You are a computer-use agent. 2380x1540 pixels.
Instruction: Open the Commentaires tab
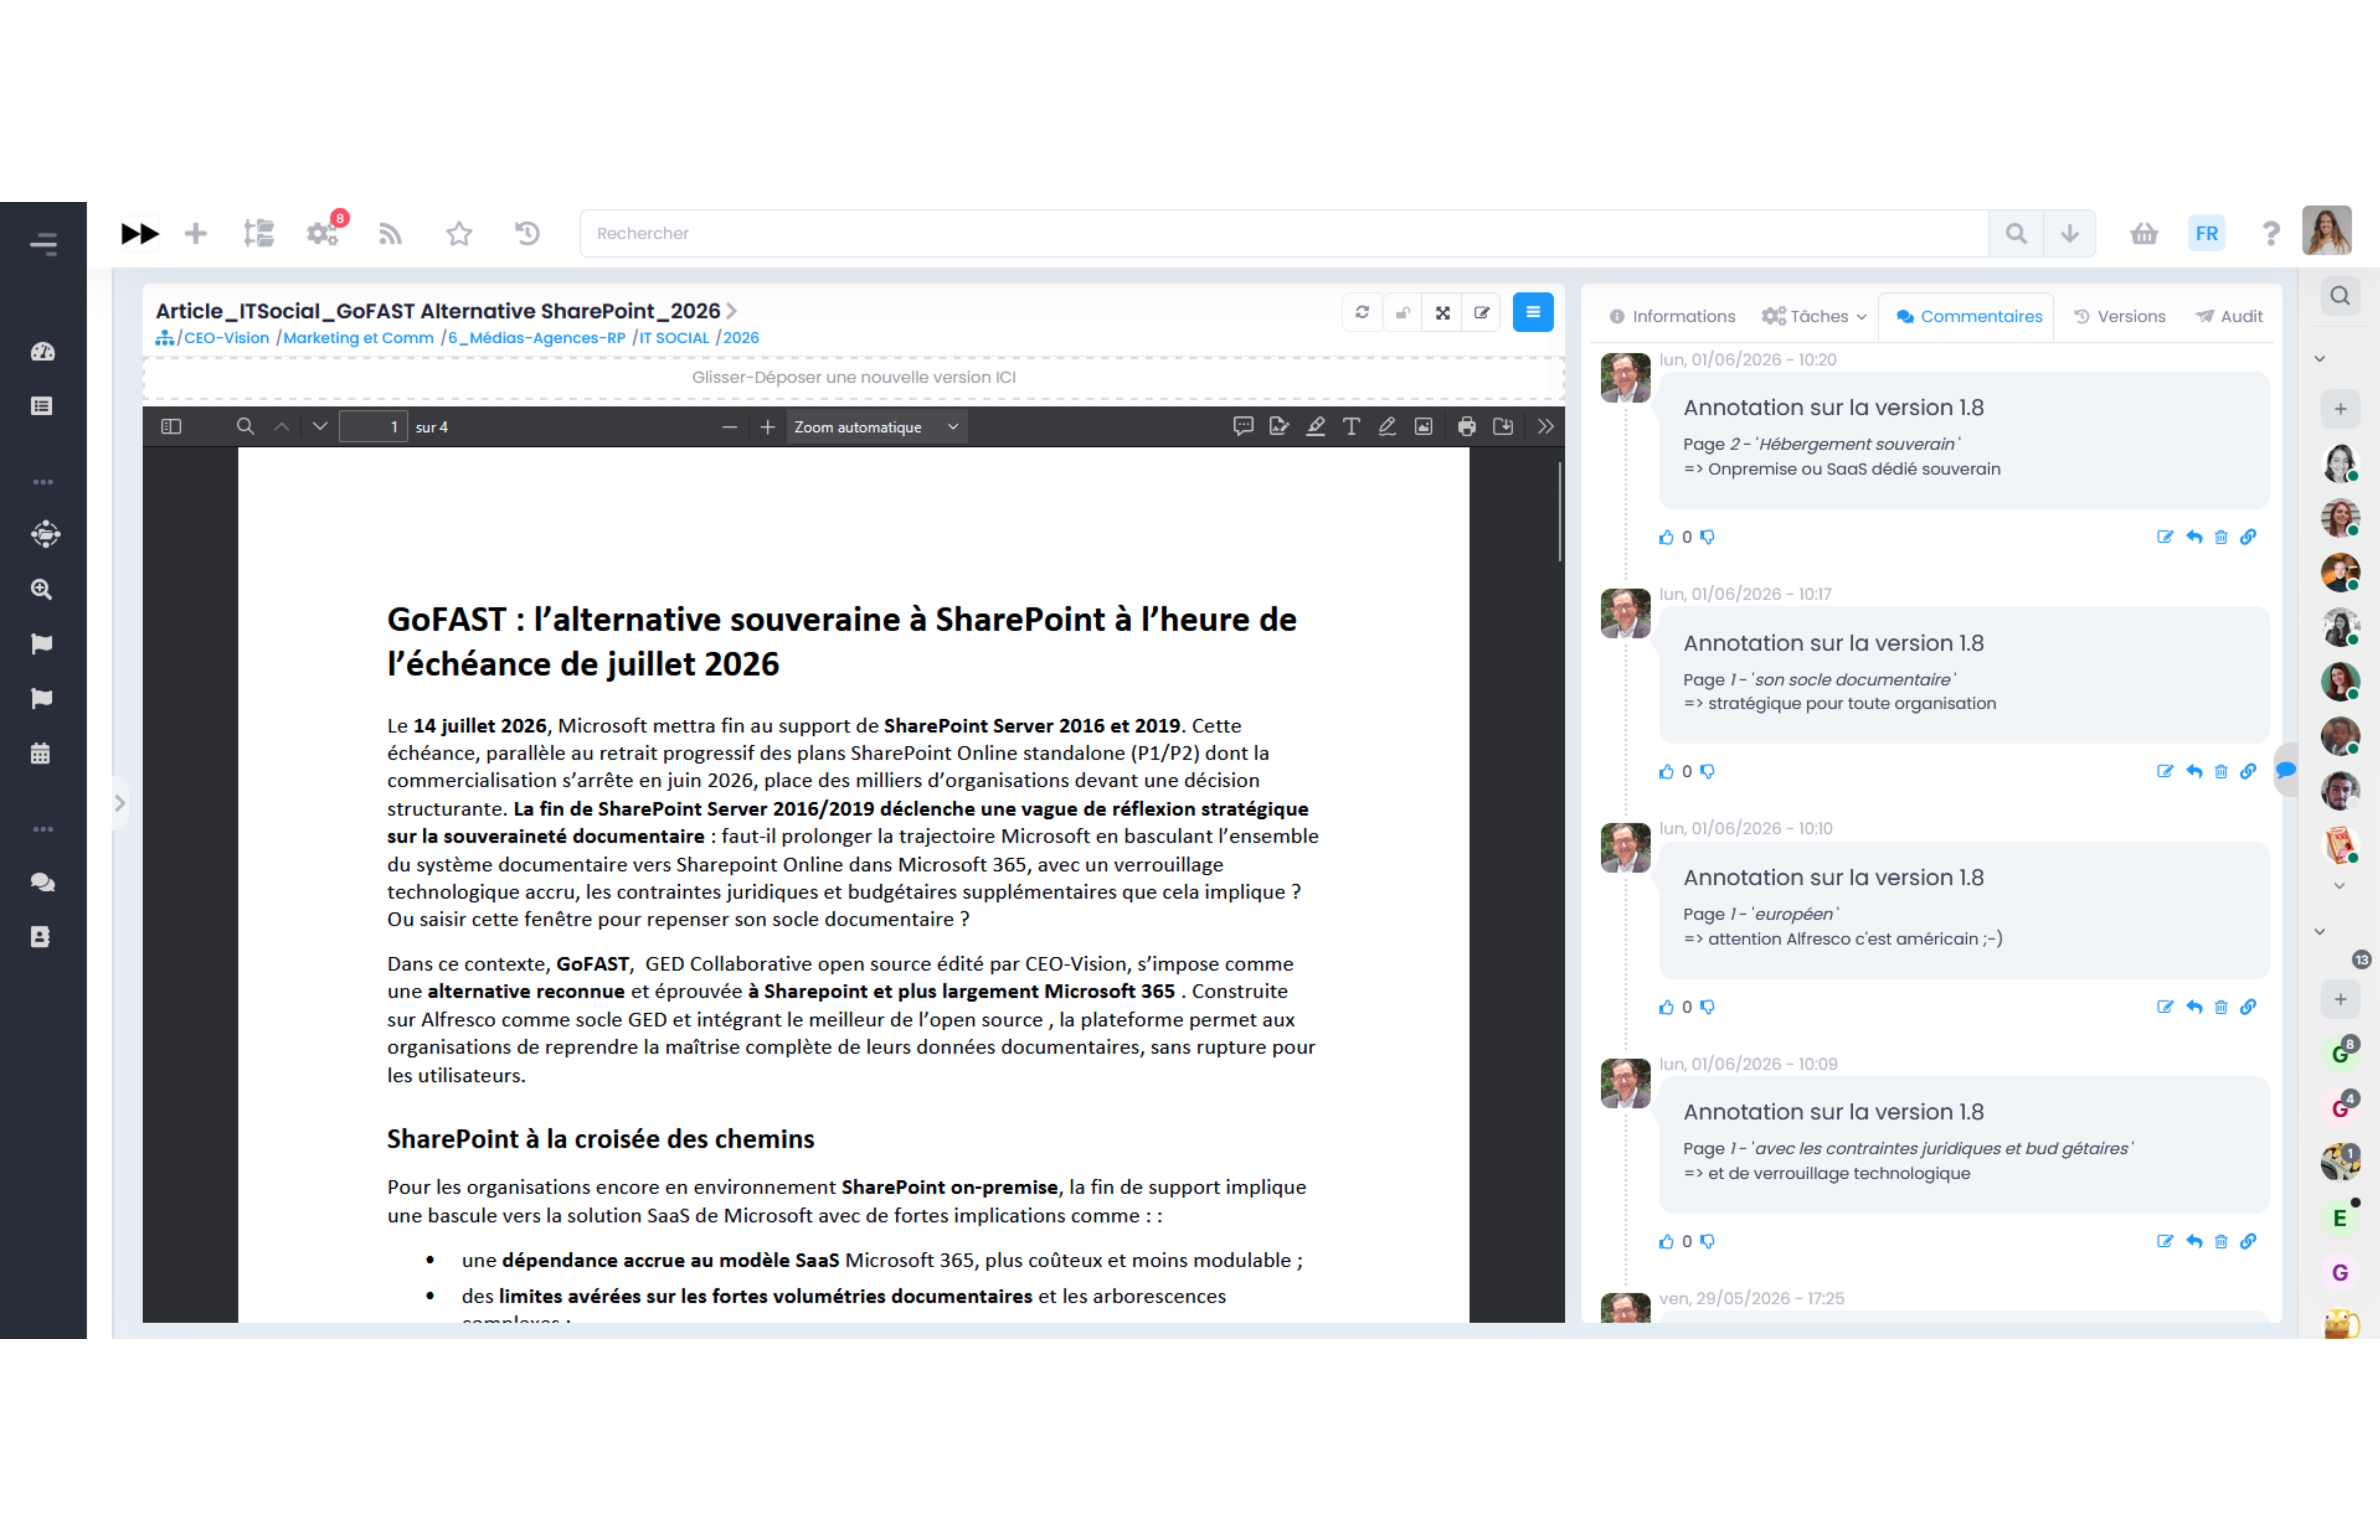tap(1967, 316)
